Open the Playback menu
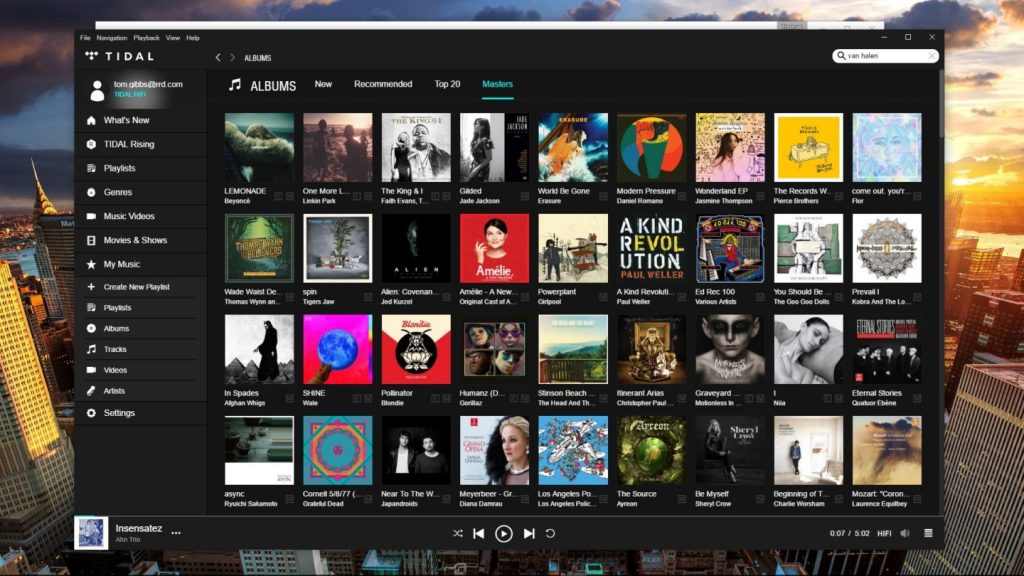This screenshot has height=576, width=1024. pyautogui.click(x=146, y=38)
